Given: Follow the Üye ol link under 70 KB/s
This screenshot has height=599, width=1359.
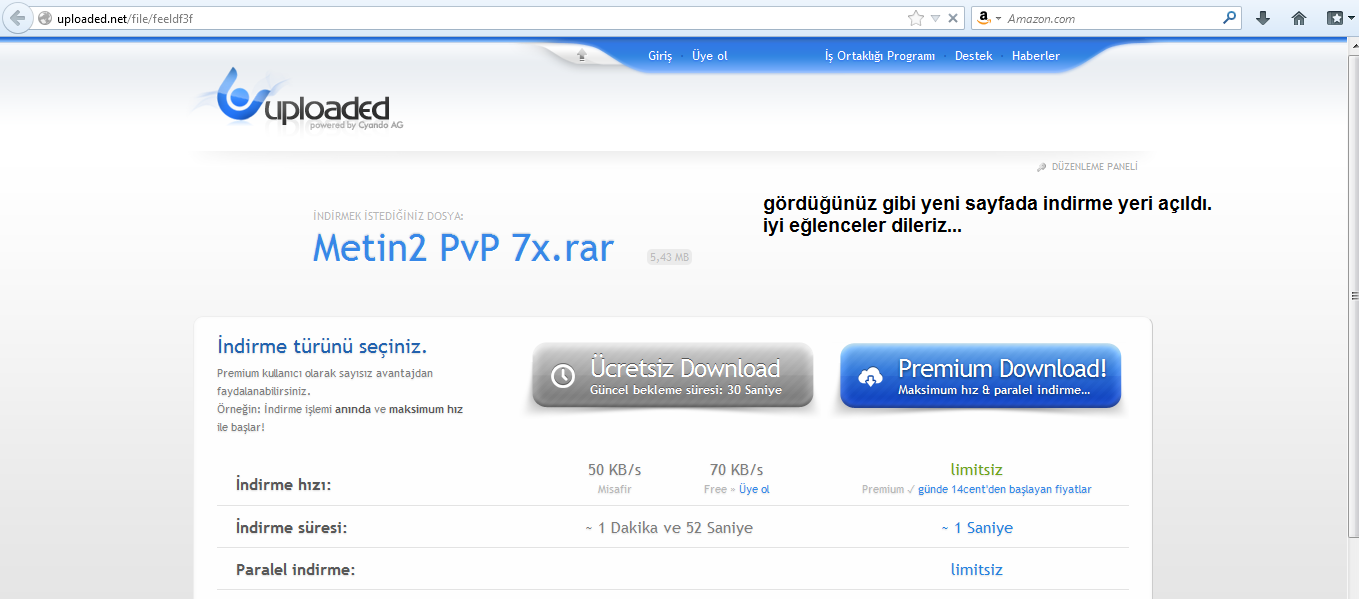Looking at the screenshot, I should (754, 490).
